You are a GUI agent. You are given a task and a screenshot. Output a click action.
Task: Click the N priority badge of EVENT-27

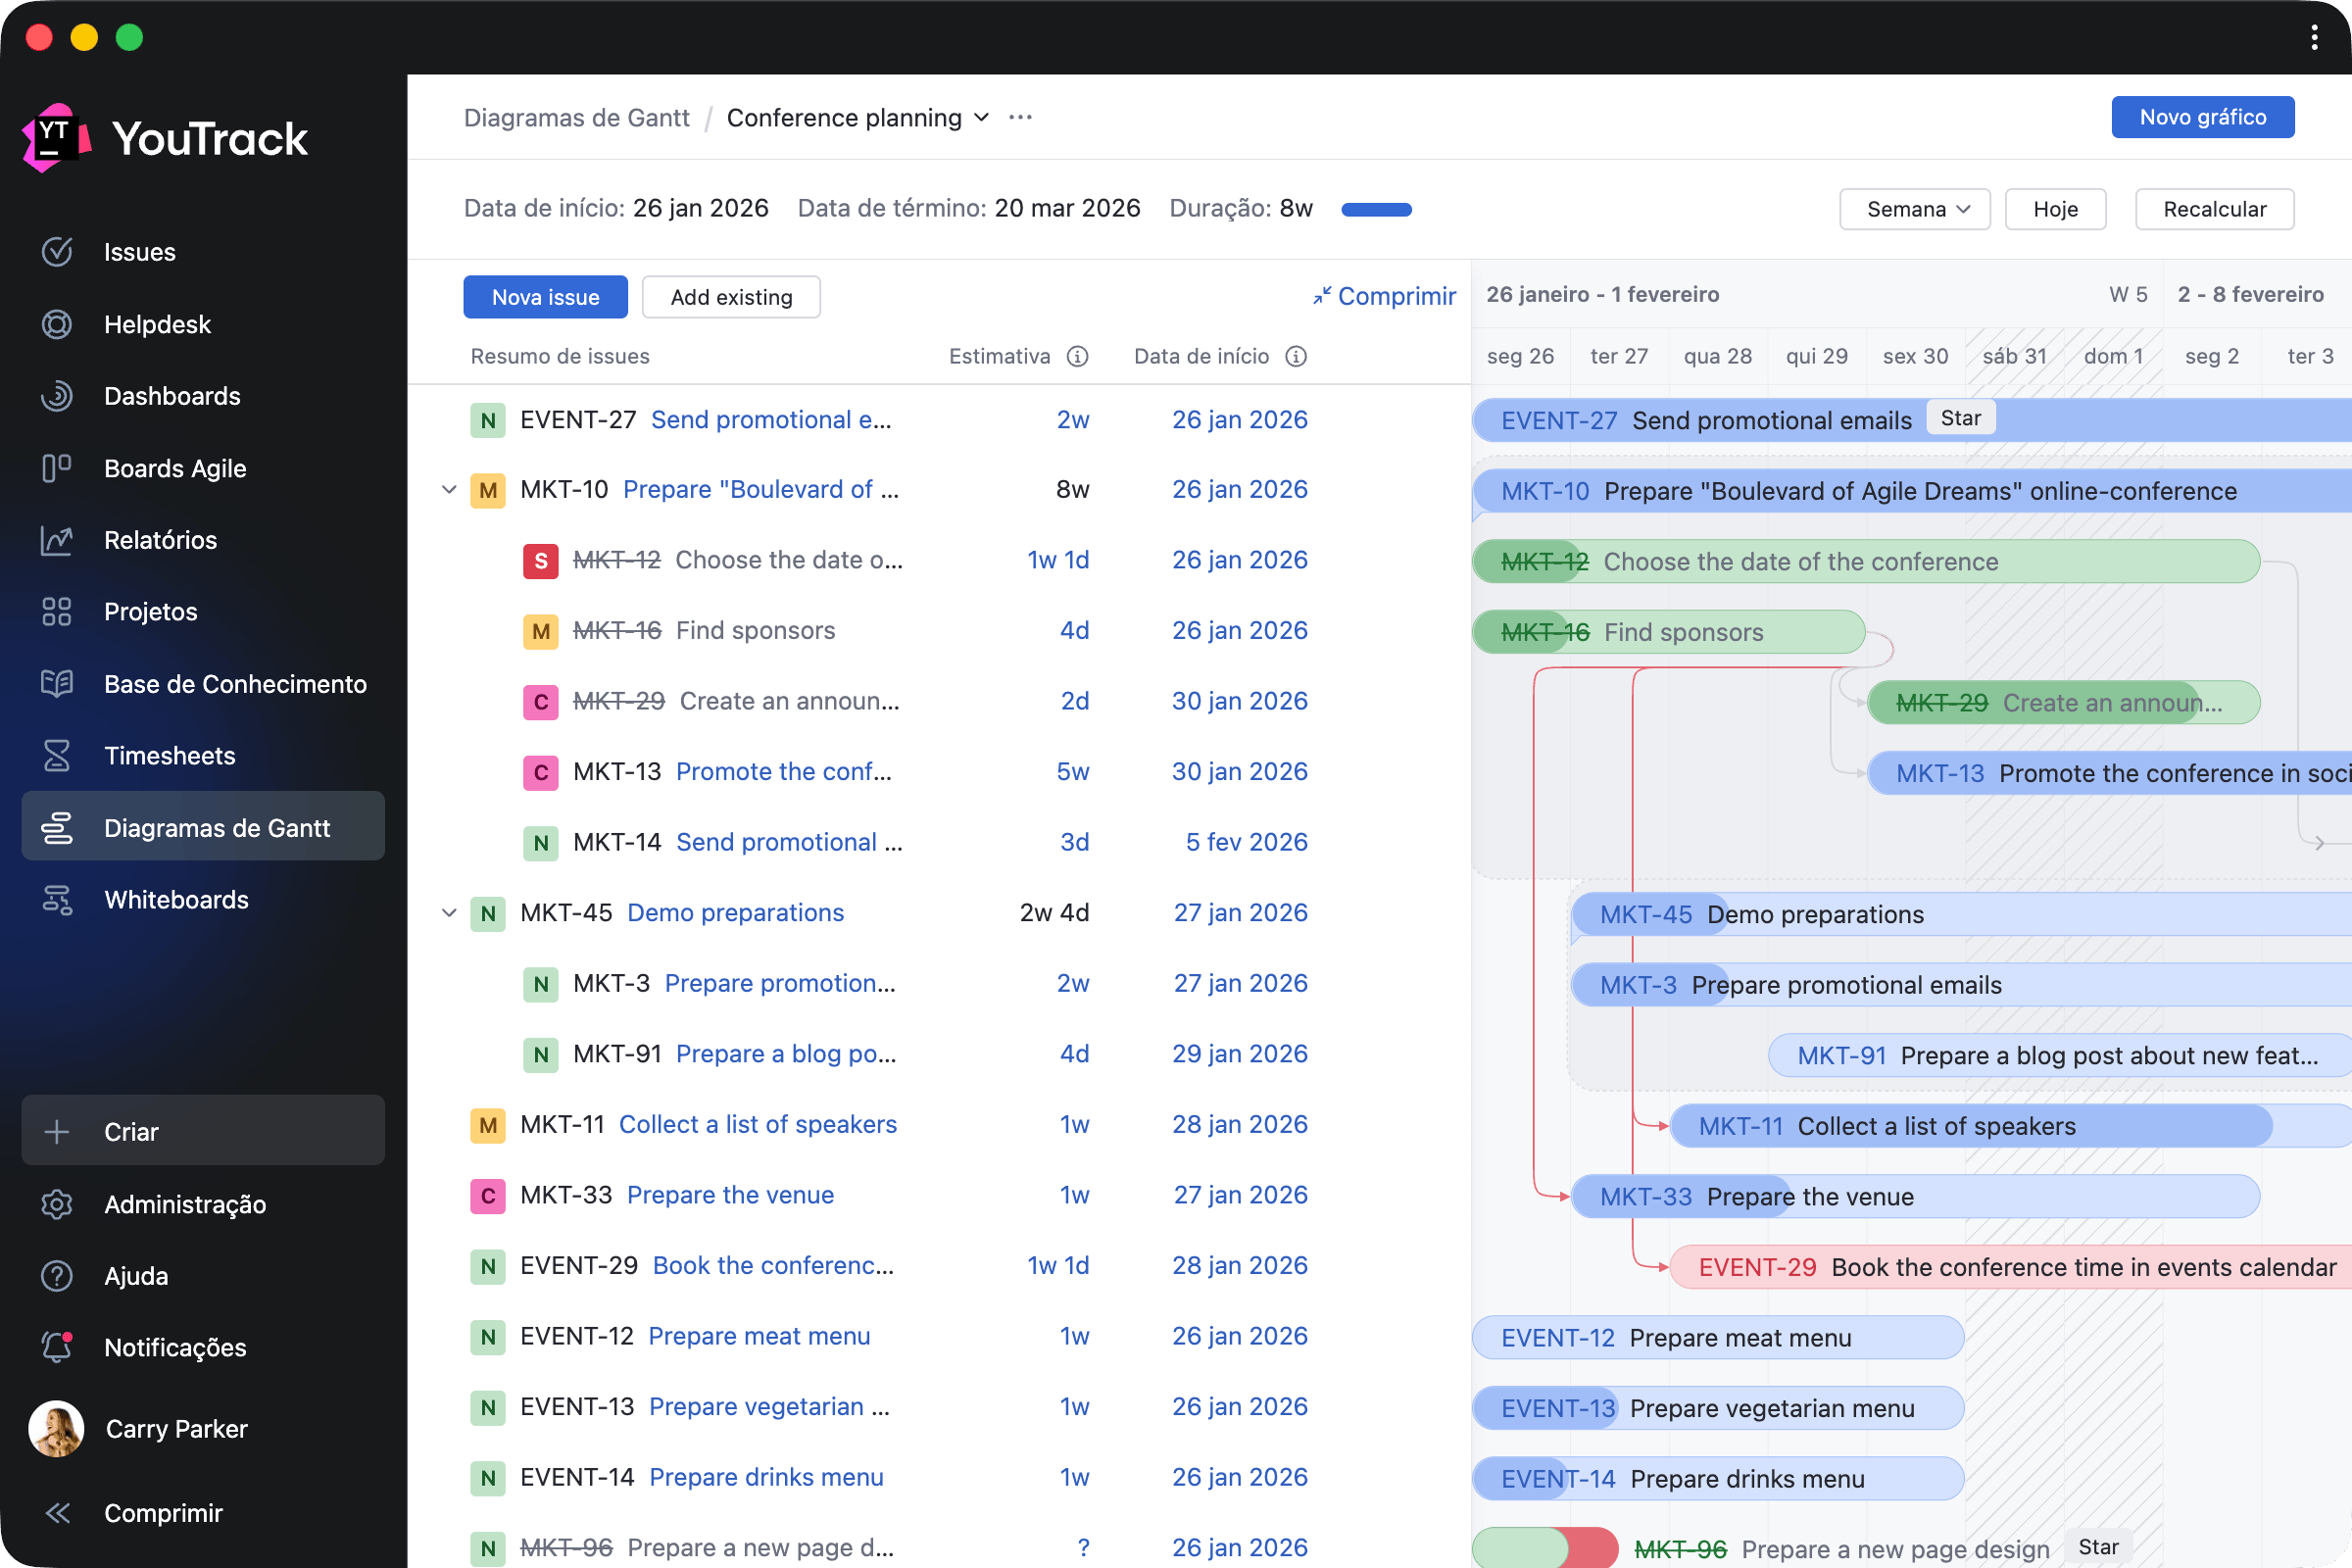click(488, 420)
